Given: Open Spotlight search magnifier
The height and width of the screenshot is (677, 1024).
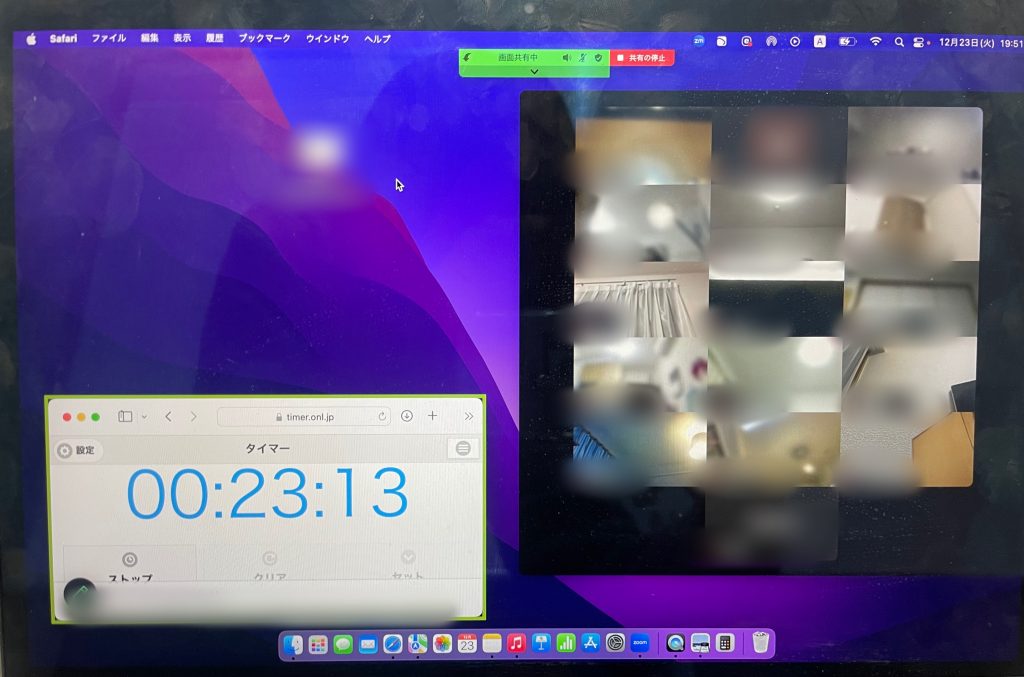Looking at the screenshot, I should [x=899, y=42].
